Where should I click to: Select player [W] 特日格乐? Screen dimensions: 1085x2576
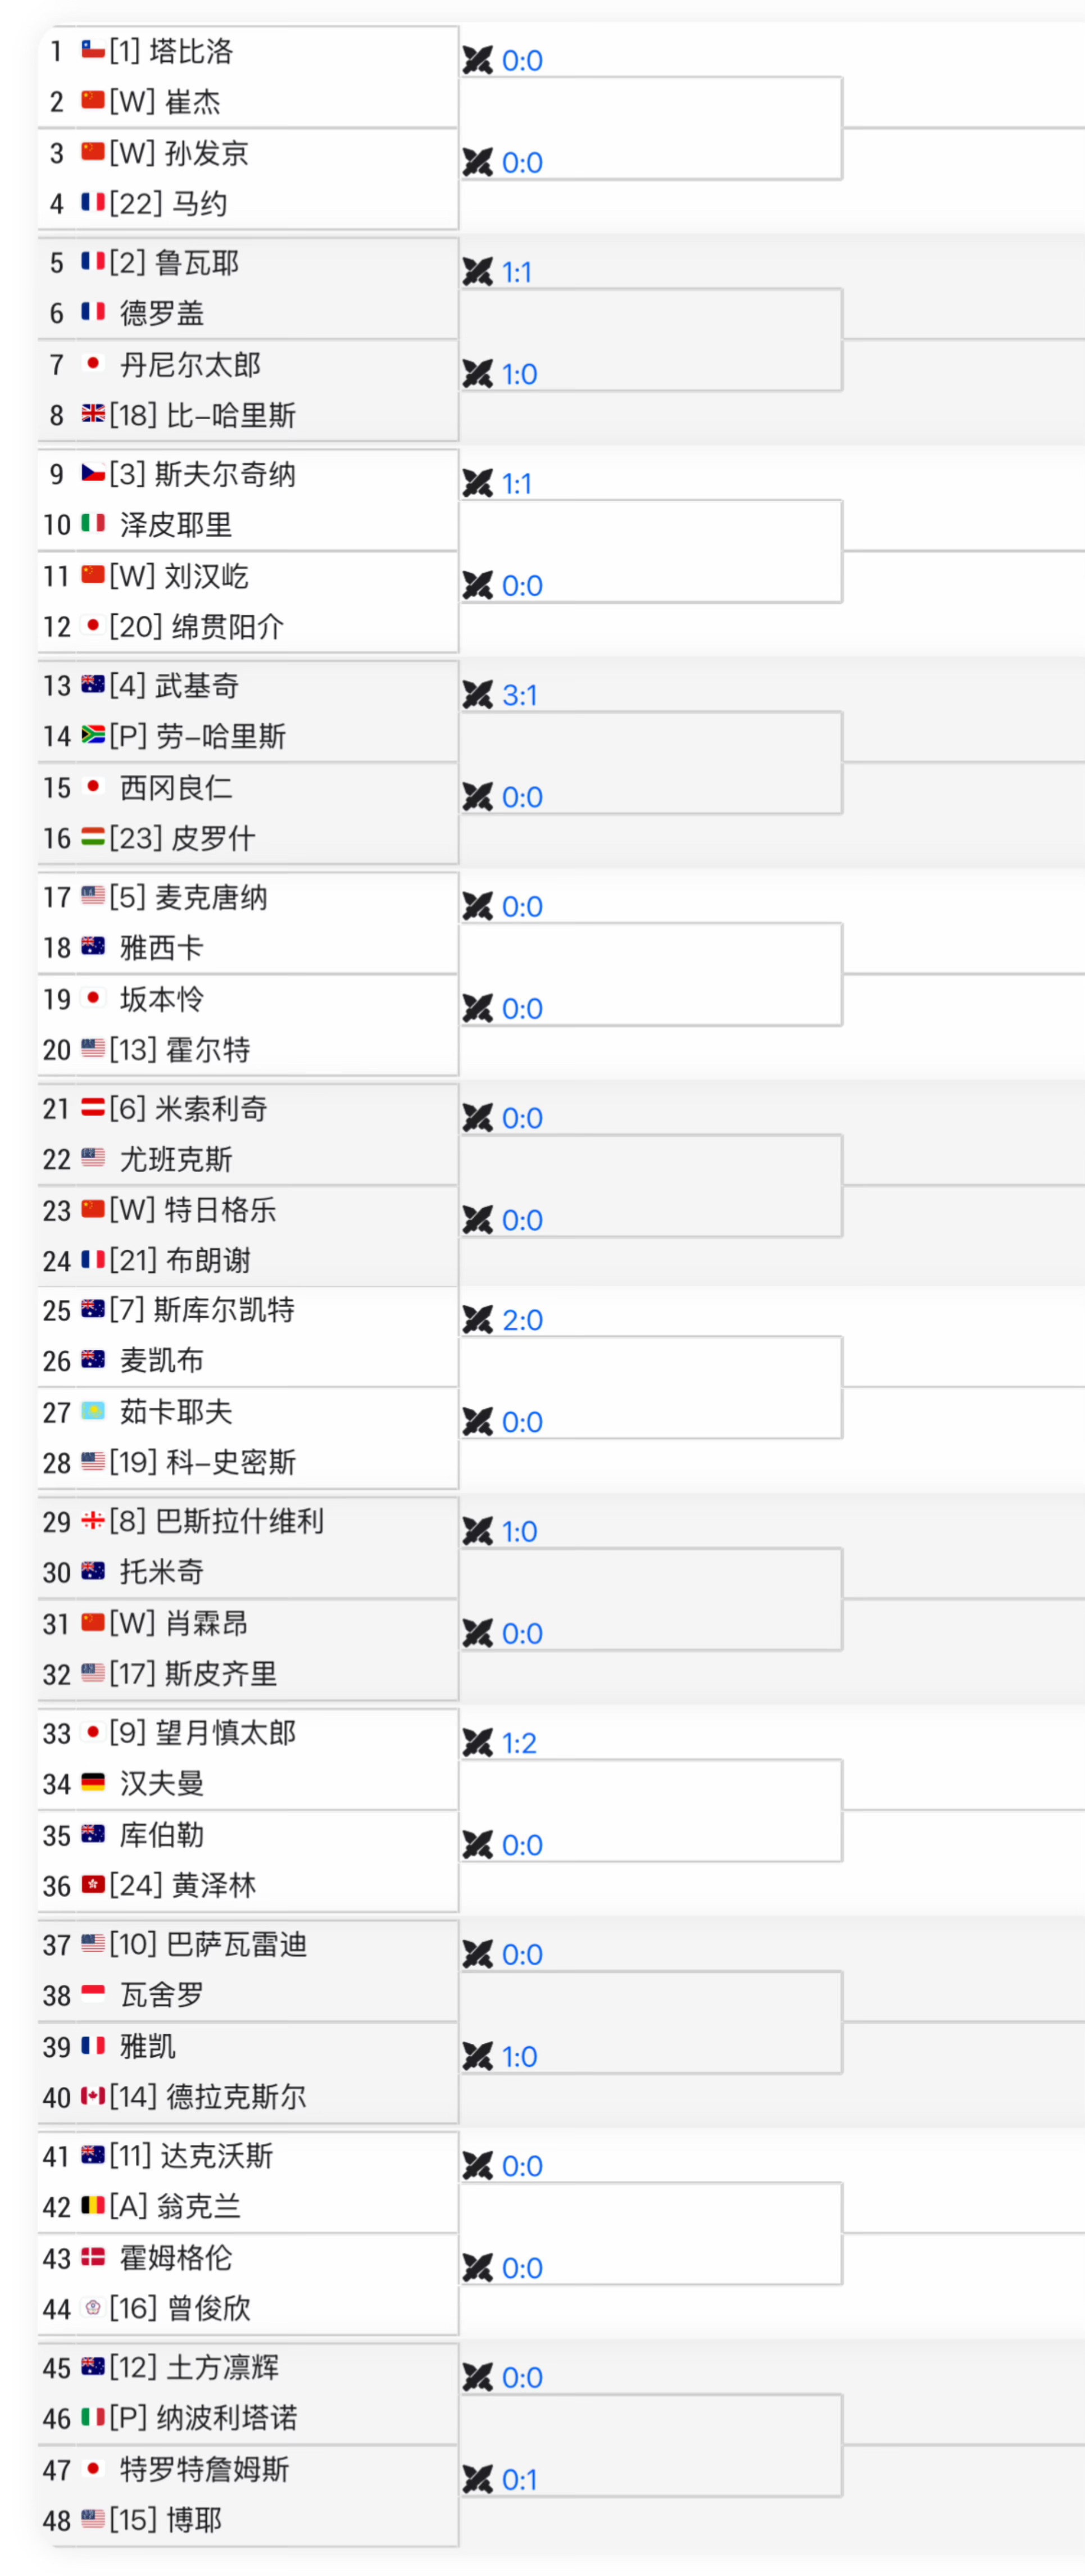click(x=193, y=1210)
